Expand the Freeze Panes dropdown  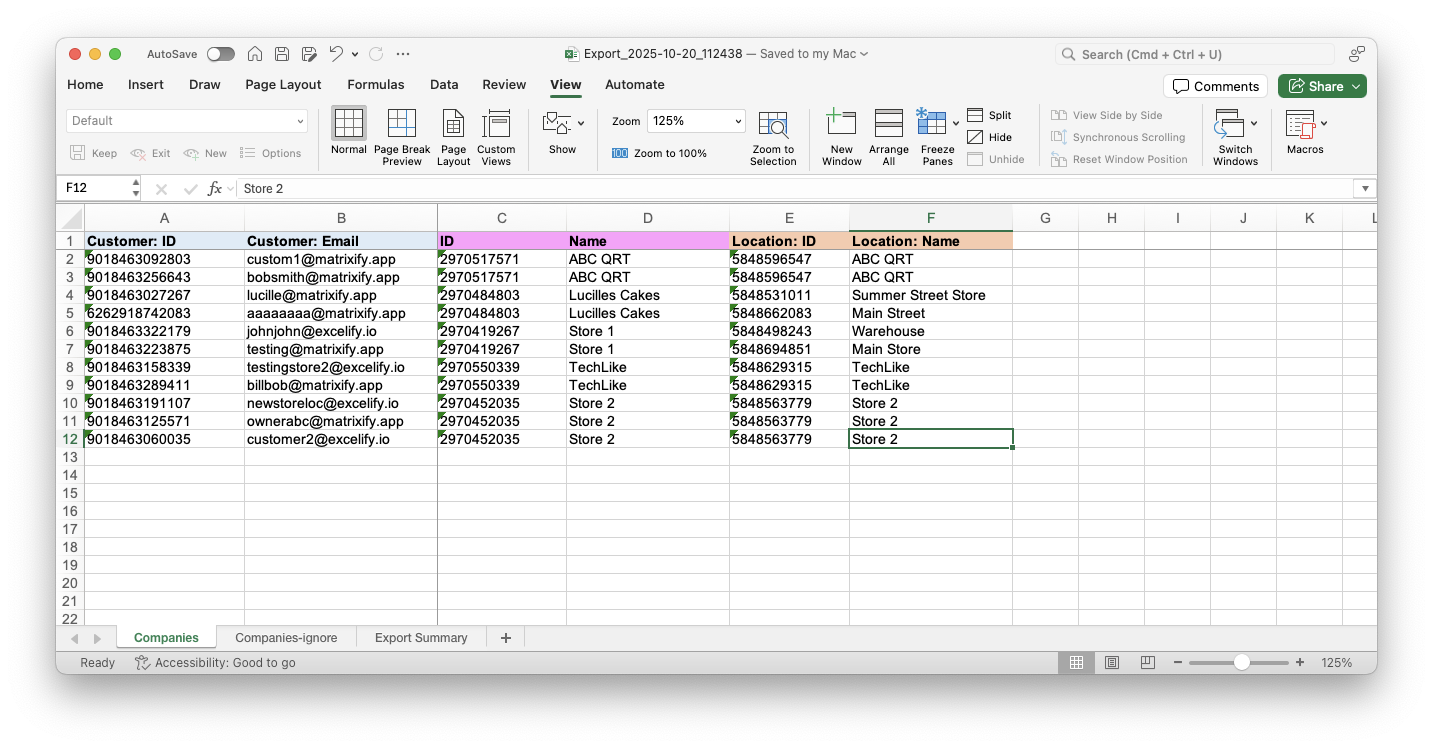956,124
